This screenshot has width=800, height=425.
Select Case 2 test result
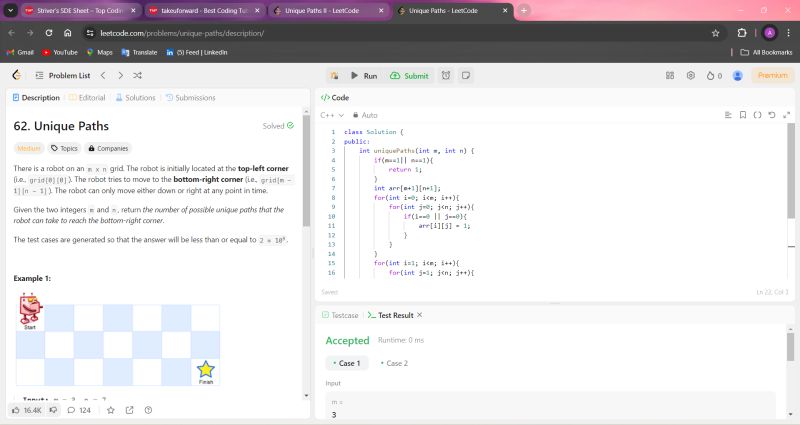(x=394, y=363)
